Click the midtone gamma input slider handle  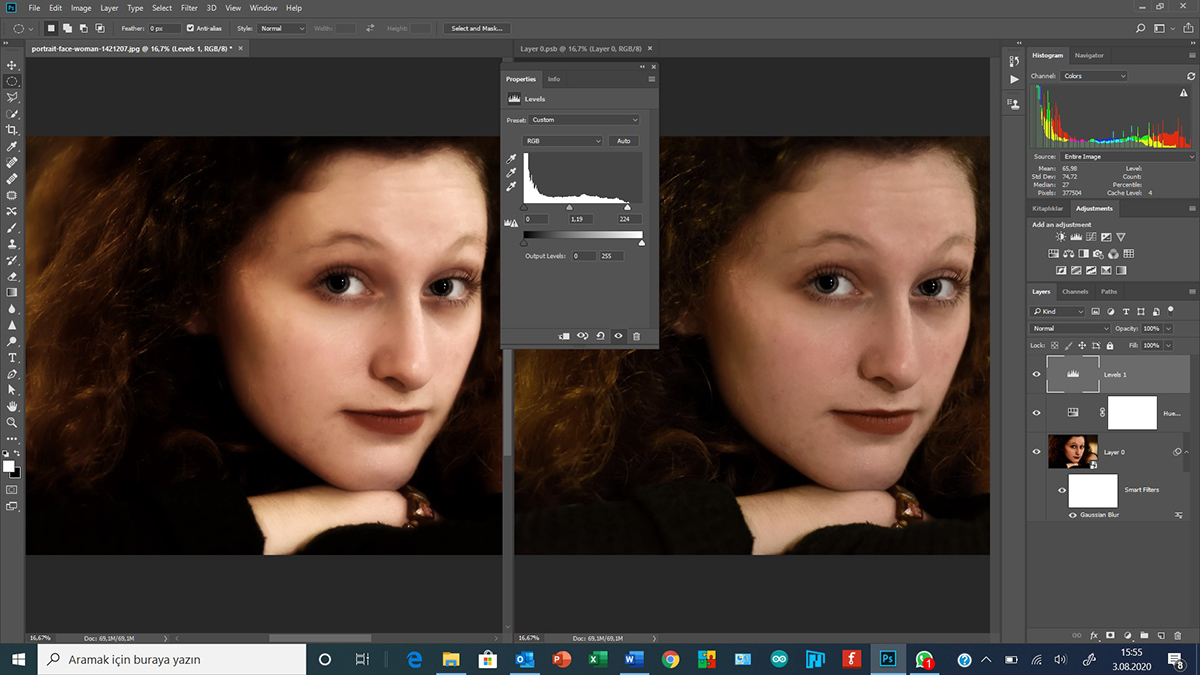[570, 207]
